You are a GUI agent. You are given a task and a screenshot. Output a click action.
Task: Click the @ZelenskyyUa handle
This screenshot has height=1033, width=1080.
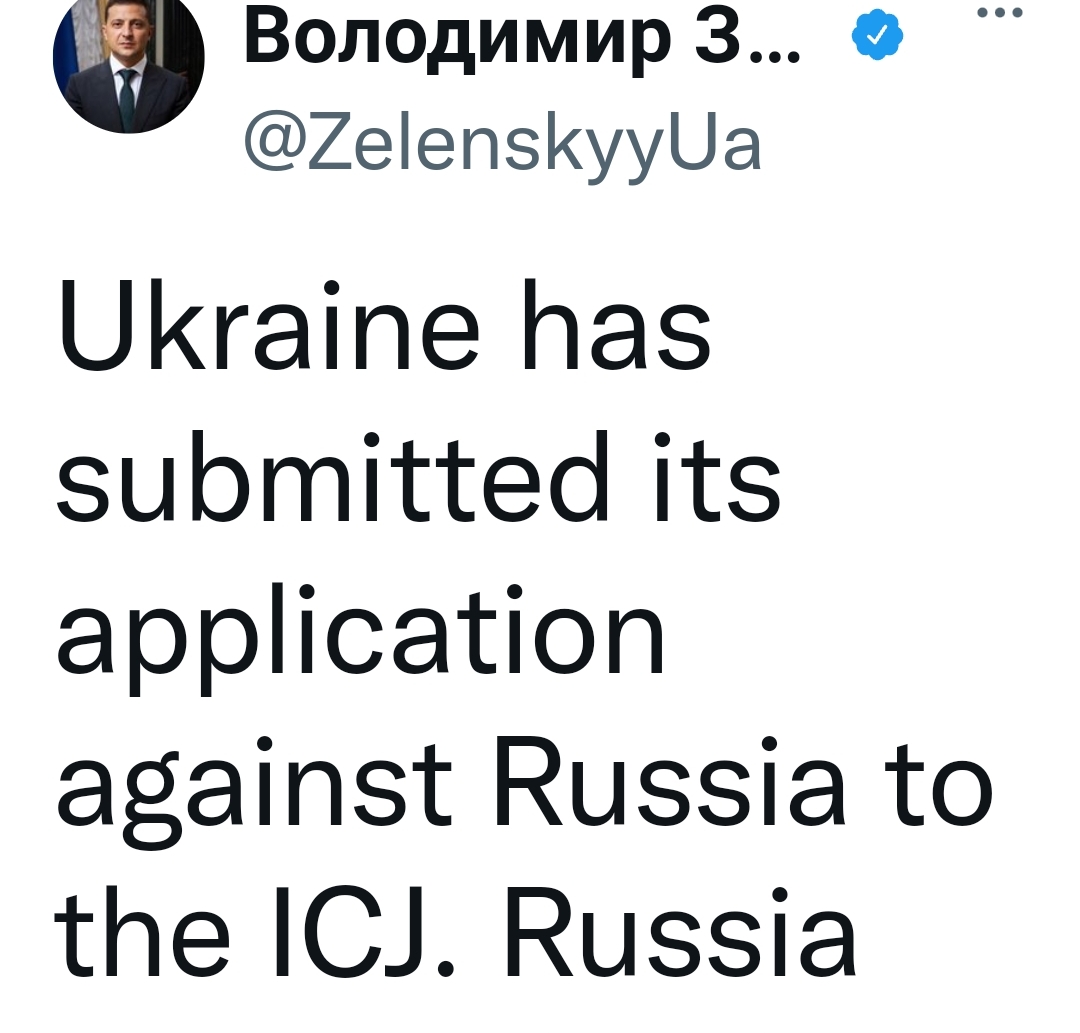point(503,146)
